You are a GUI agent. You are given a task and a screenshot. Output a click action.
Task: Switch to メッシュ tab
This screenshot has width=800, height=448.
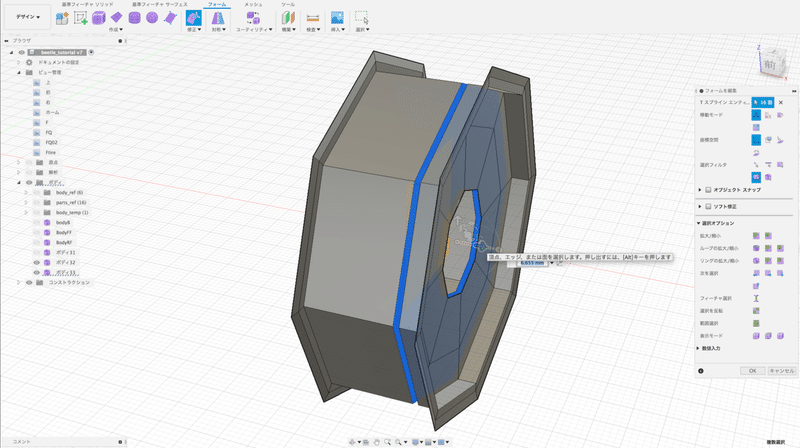253,4
